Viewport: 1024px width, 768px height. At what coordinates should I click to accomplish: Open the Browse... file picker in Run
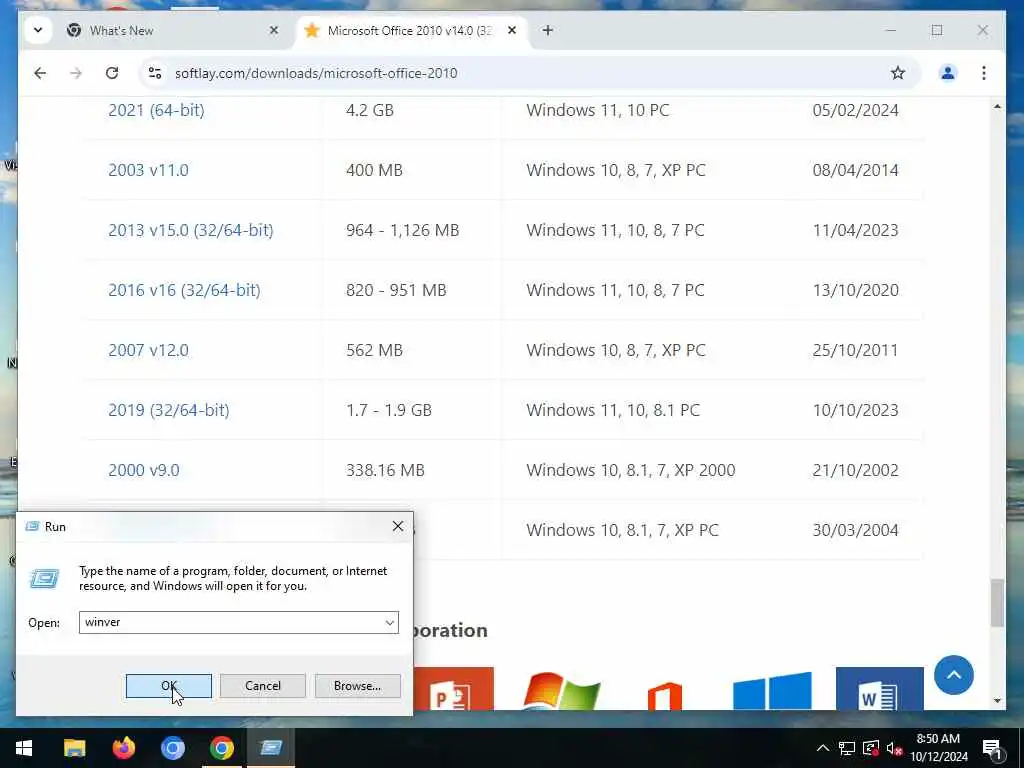(x=357, y=686)
